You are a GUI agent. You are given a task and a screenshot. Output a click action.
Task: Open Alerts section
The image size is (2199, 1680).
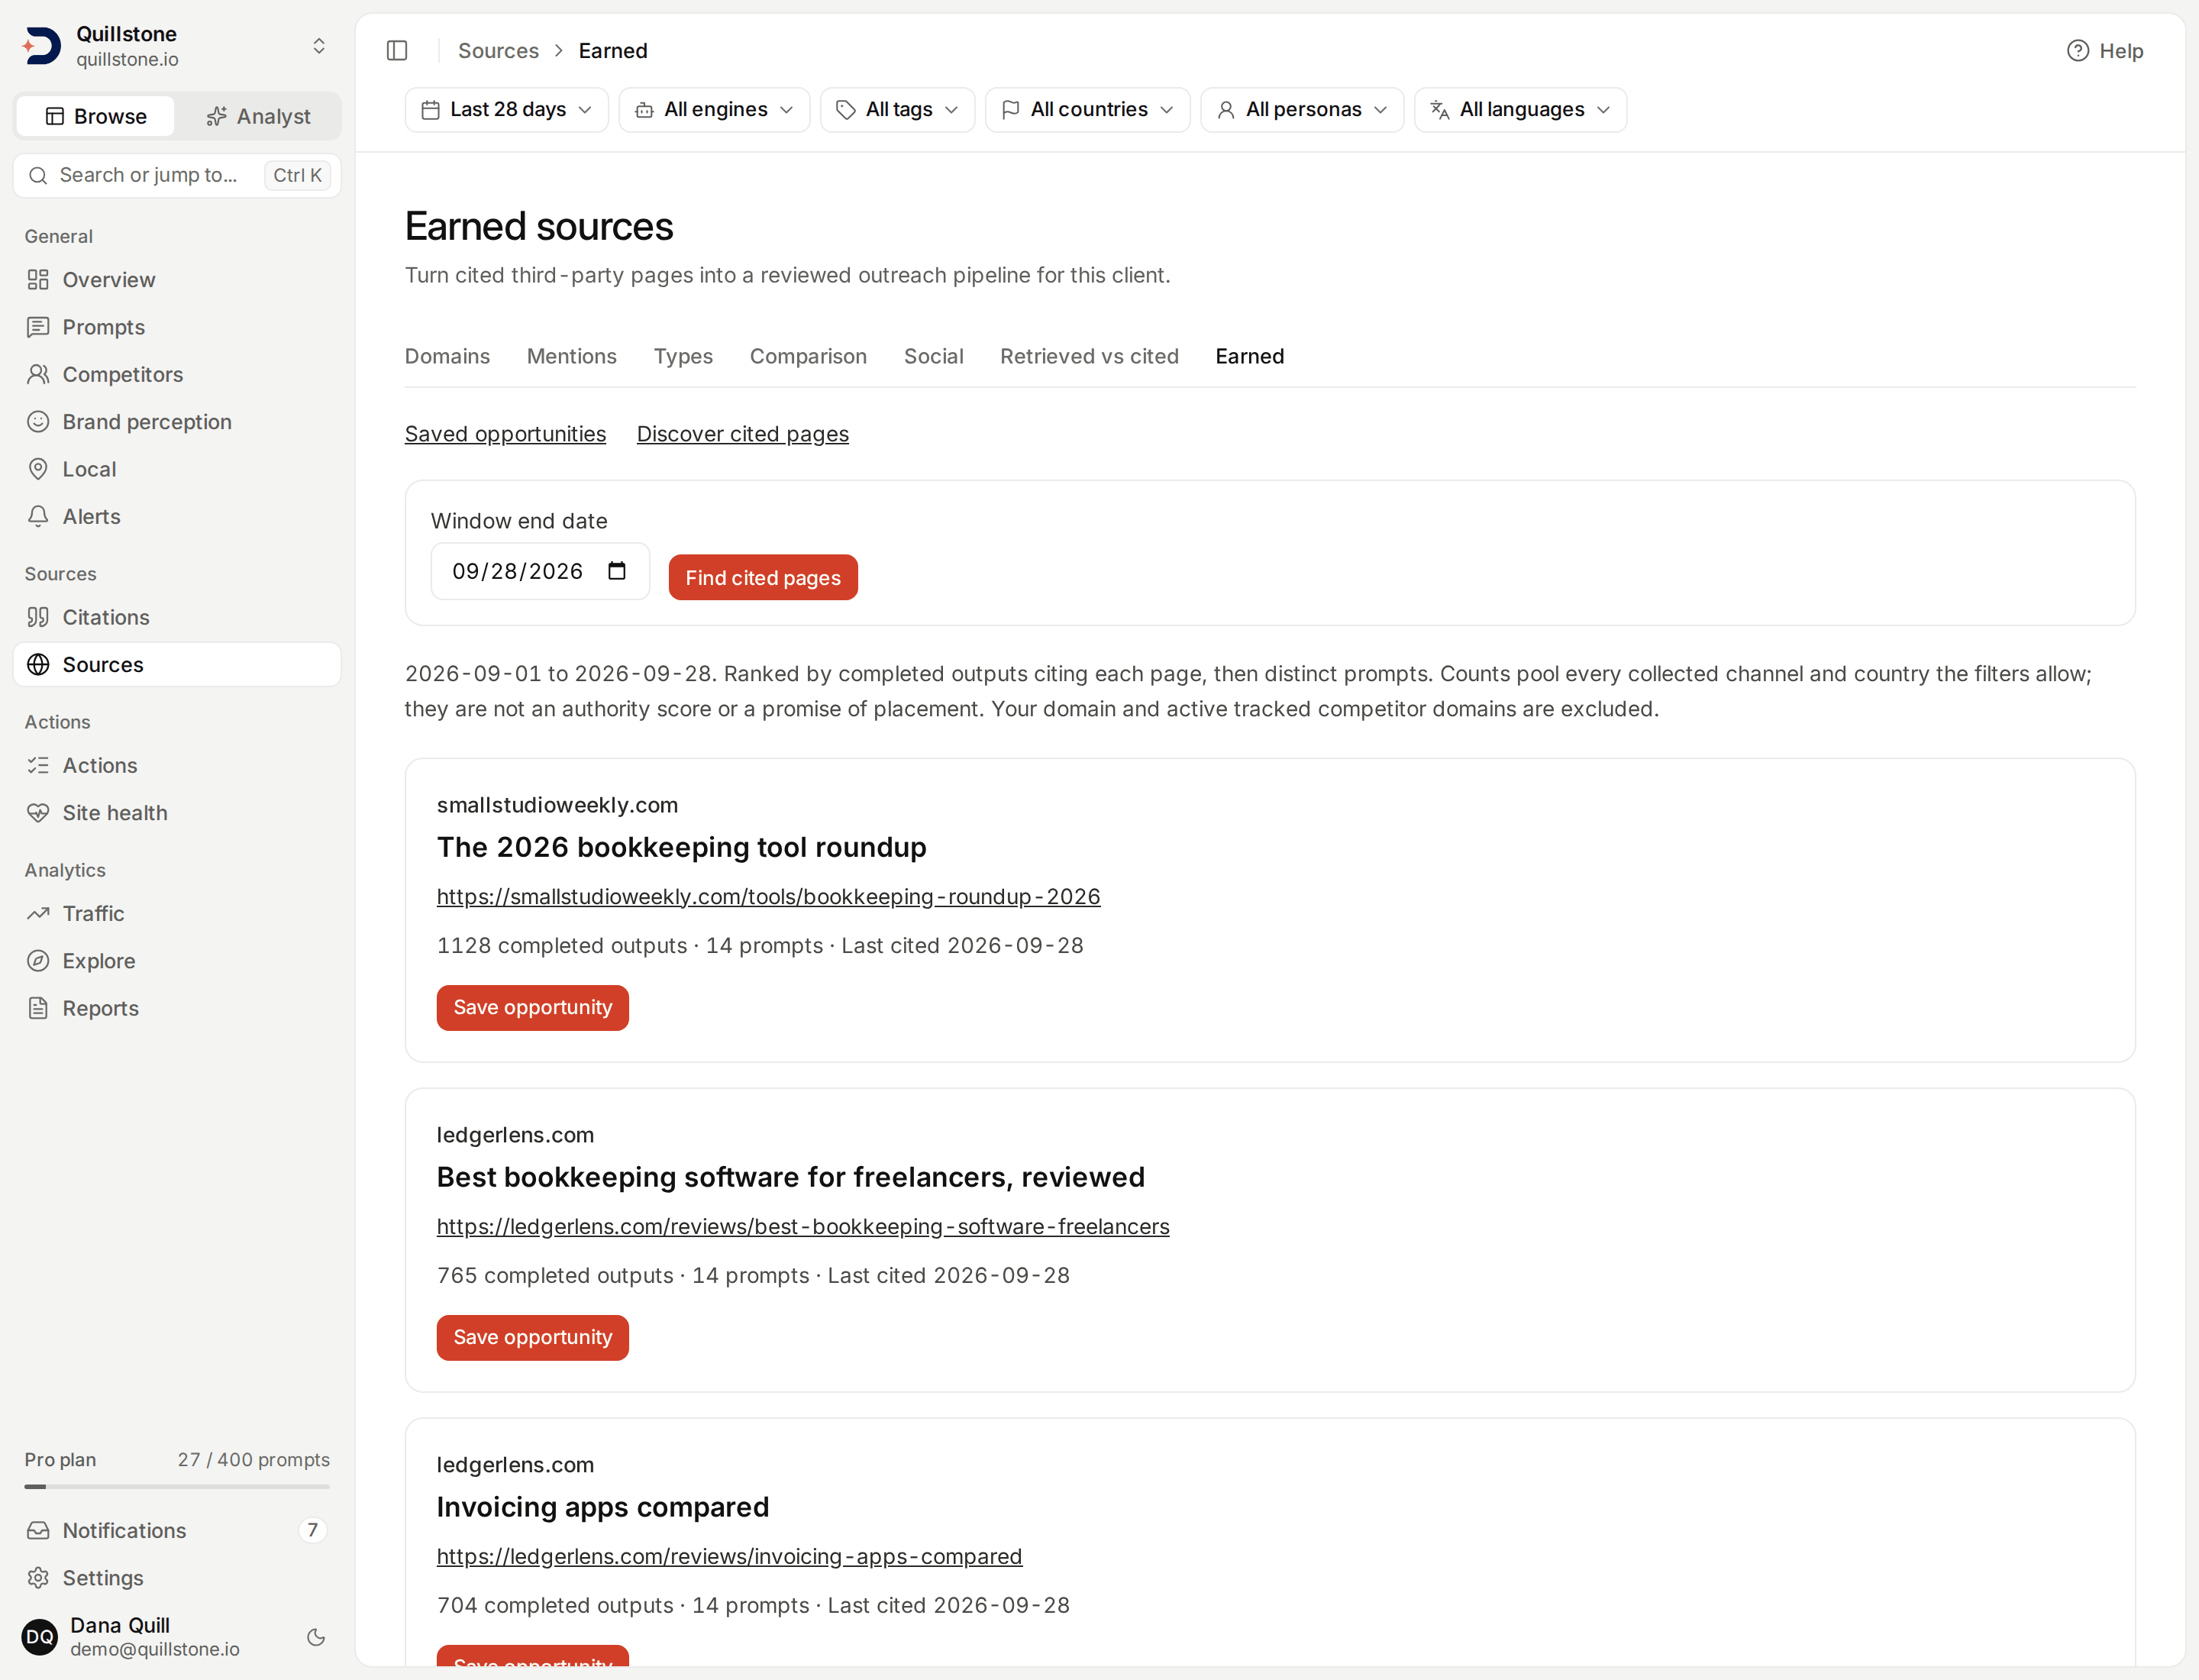click(x=177, y=516)
